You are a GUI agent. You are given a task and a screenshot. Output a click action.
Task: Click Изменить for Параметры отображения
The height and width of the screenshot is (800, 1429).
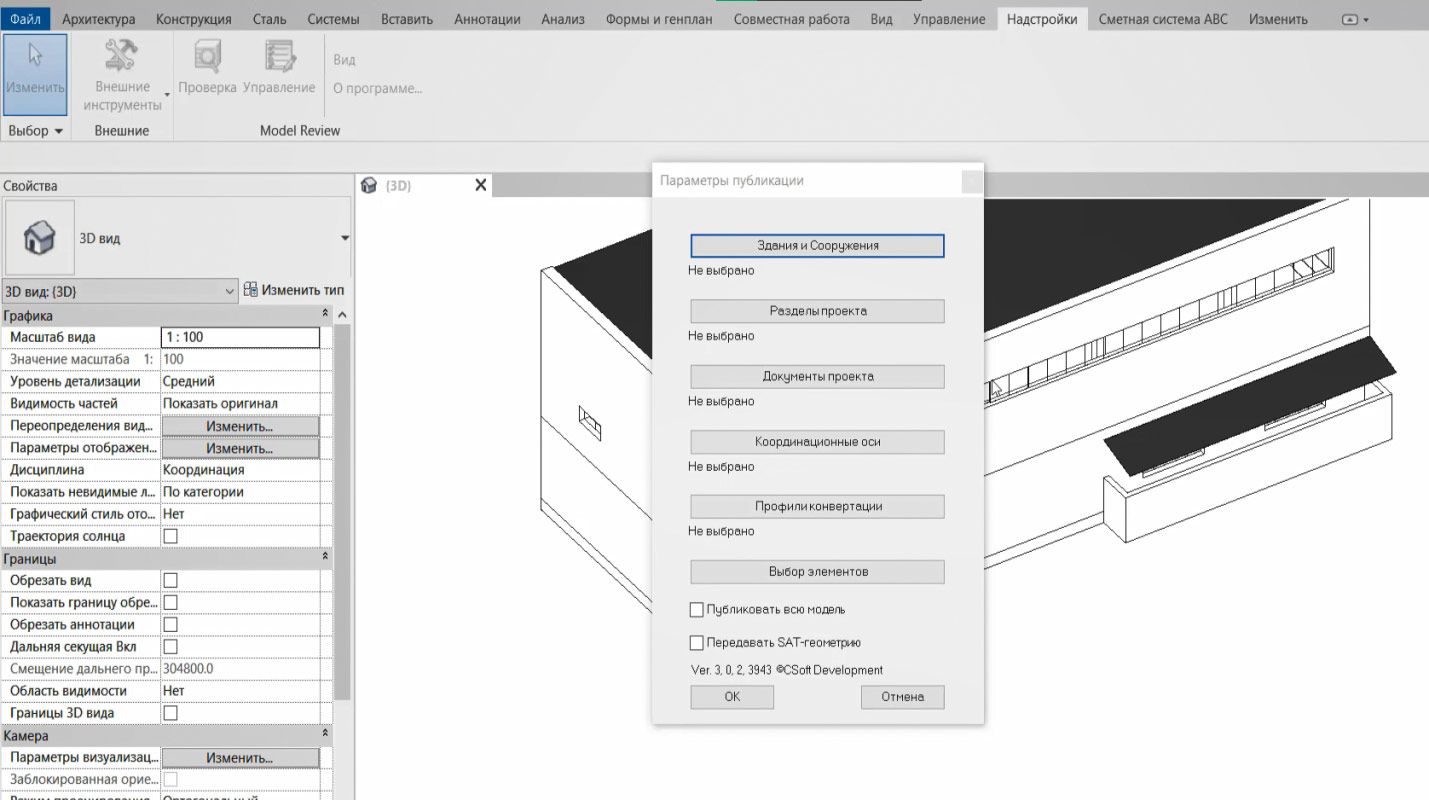tap(240, 448)
